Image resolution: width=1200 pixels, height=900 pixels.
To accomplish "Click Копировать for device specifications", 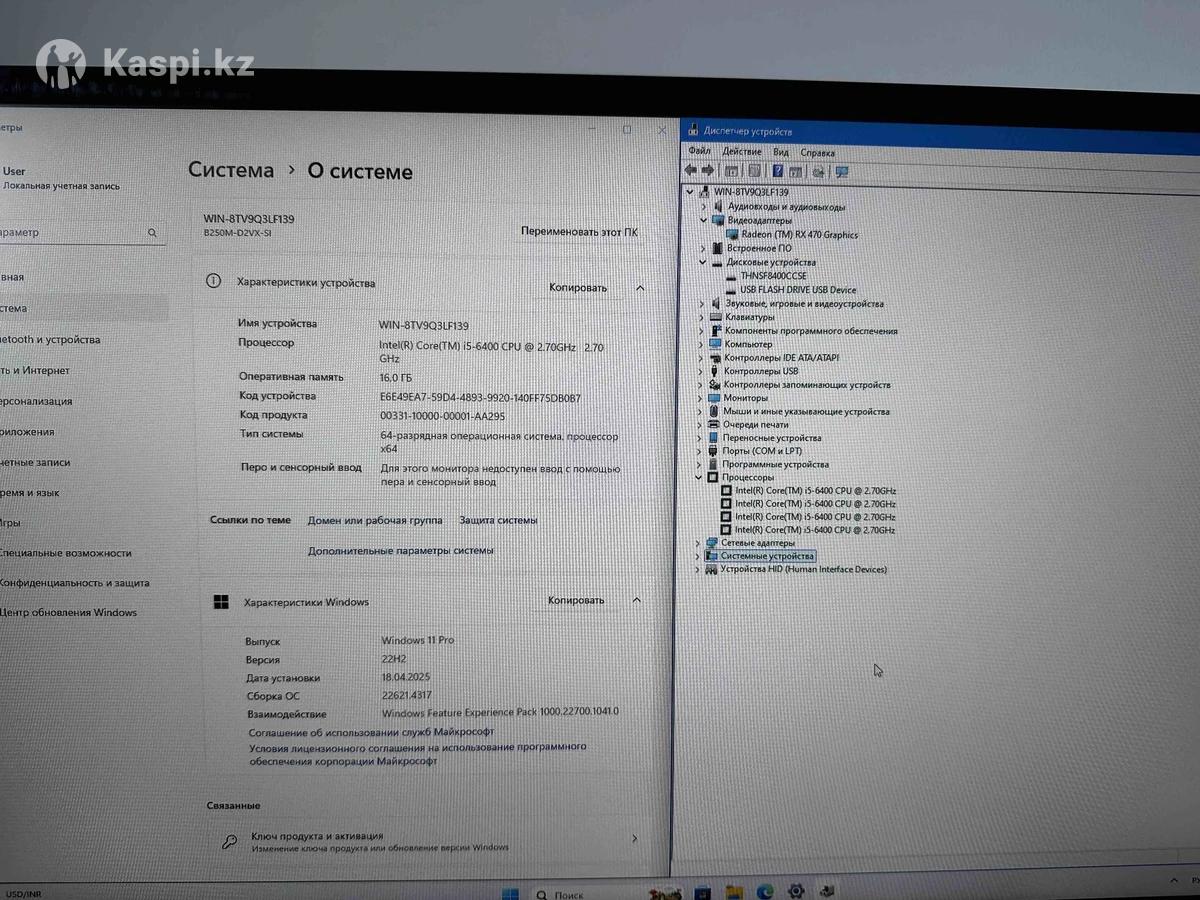I will 578,288.
